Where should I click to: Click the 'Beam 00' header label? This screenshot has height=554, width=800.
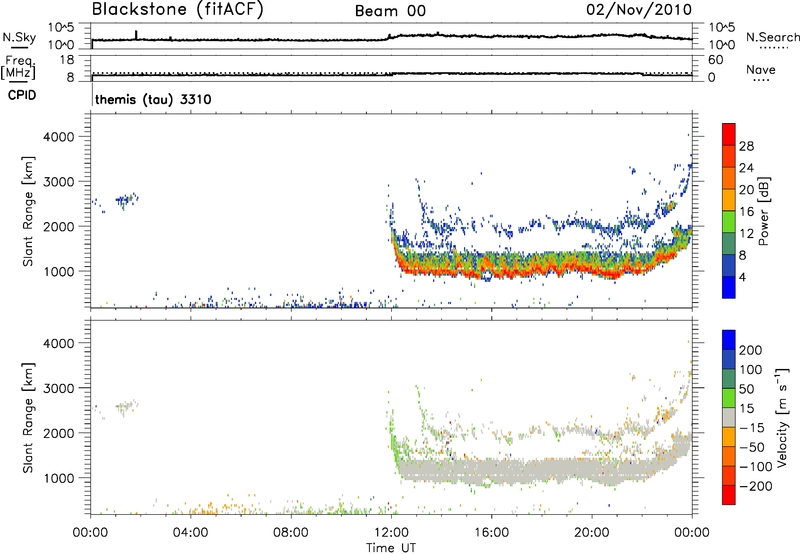(390, 11)
